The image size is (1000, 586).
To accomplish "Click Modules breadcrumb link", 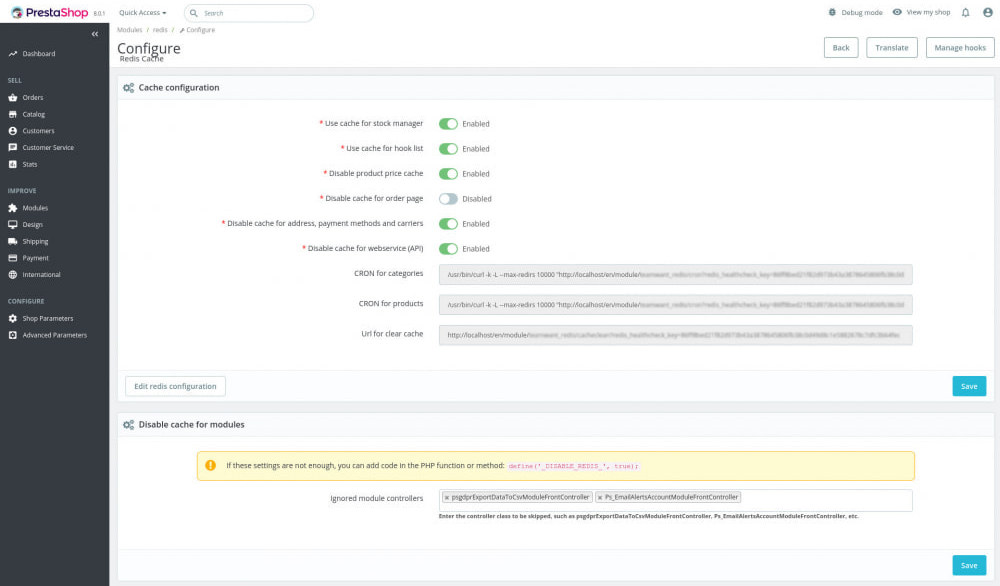I will 129,30.
